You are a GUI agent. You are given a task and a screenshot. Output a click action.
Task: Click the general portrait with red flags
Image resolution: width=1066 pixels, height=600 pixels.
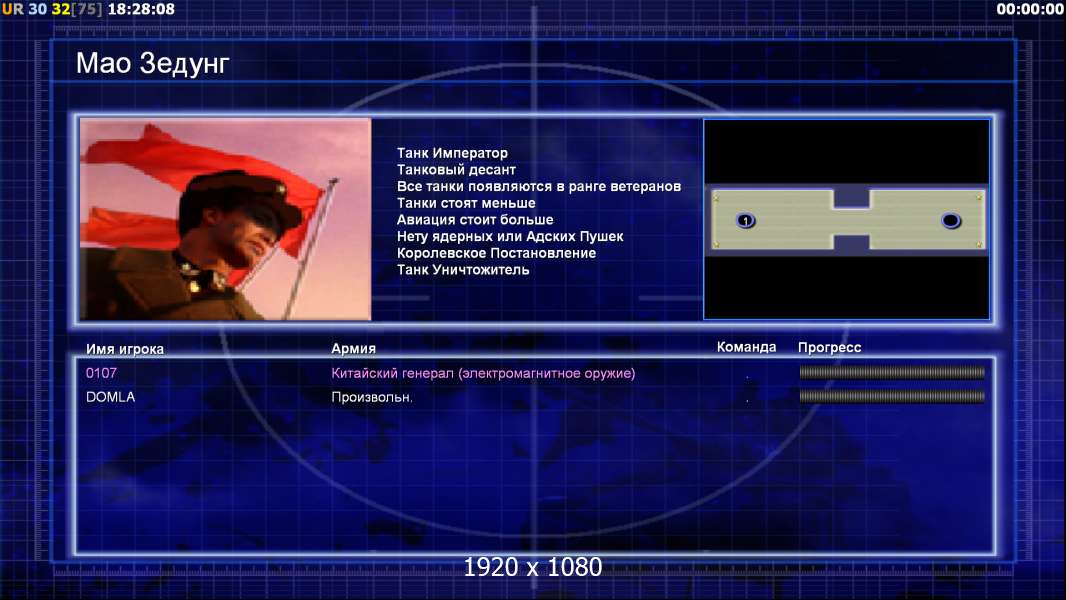(x=226, y=219)
